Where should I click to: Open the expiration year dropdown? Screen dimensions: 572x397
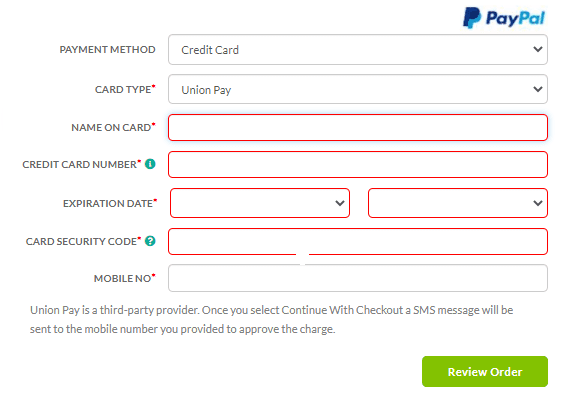coord(458,203)
